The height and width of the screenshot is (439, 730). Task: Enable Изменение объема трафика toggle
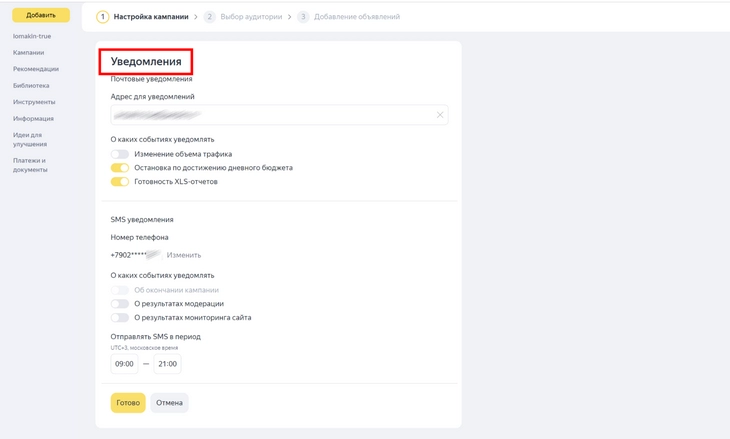click(x=120, y=154)
